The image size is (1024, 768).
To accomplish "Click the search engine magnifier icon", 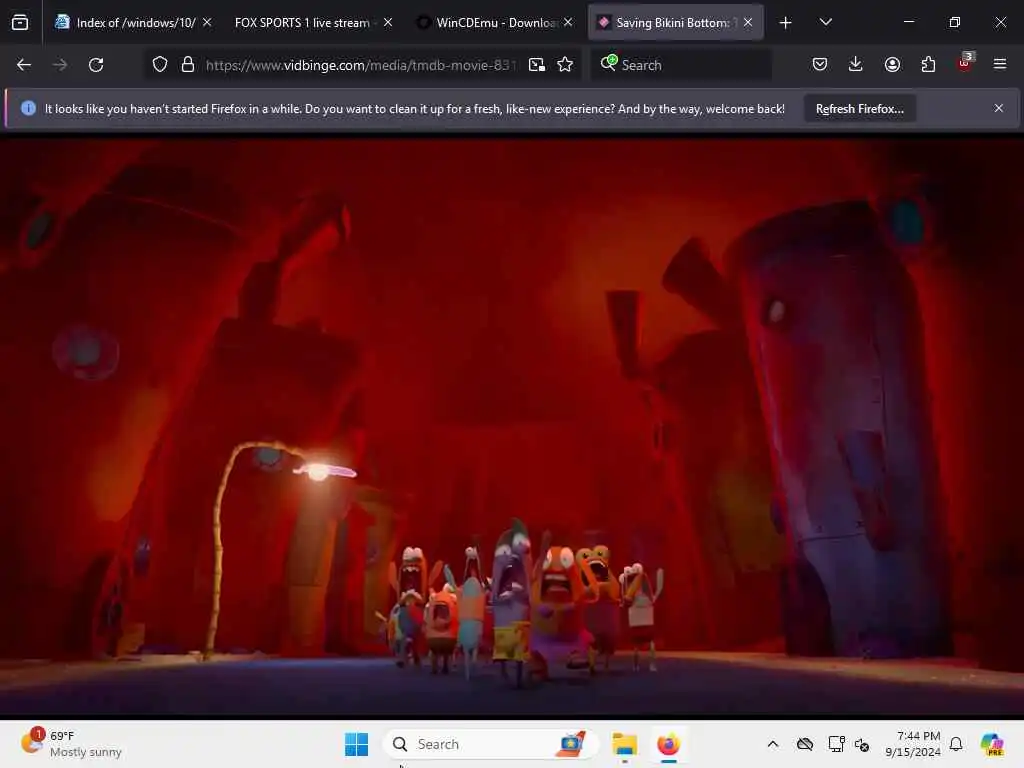I will click(x=609, y=63).
